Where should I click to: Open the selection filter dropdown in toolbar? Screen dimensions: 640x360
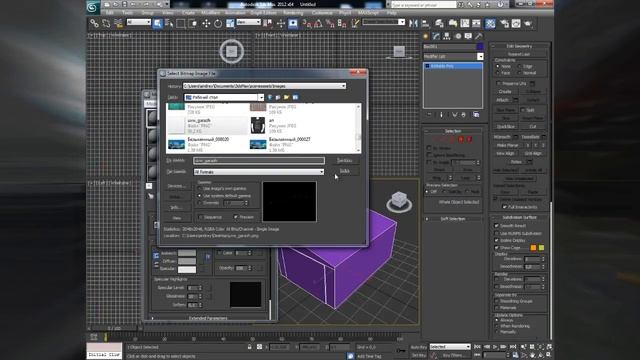(139, 22)
